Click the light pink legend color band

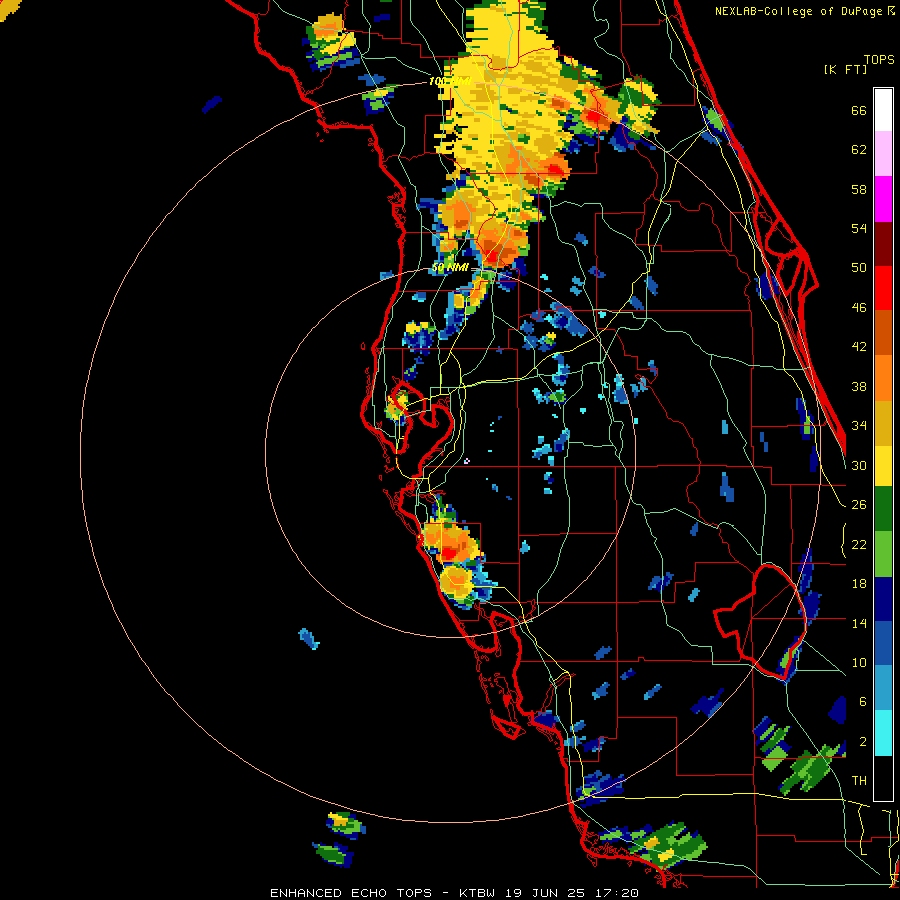tap(883, 154)
